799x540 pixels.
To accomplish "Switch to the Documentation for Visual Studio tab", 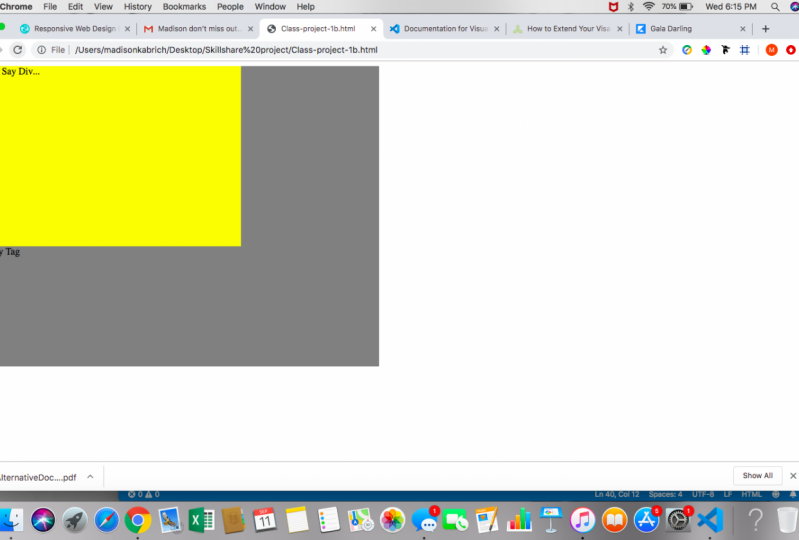I will 445,29.
